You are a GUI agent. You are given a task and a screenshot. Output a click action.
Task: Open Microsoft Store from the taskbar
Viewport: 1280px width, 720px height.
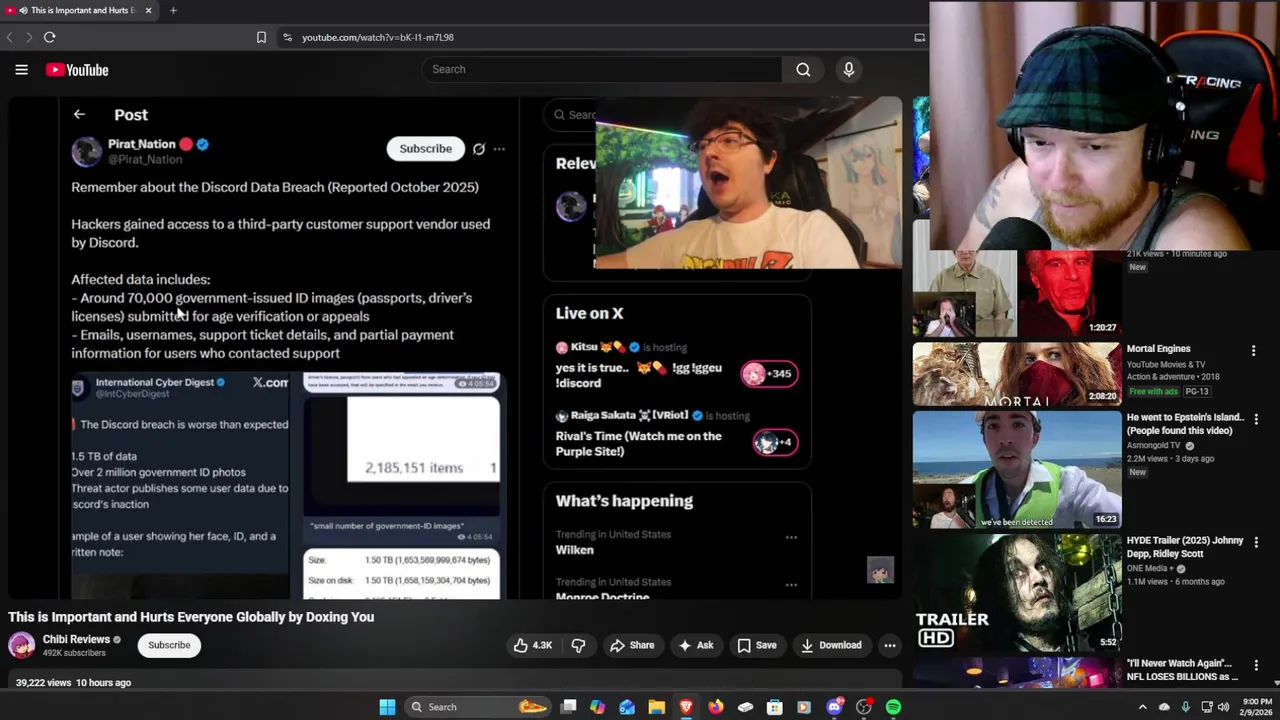click(x=775, y=707)
